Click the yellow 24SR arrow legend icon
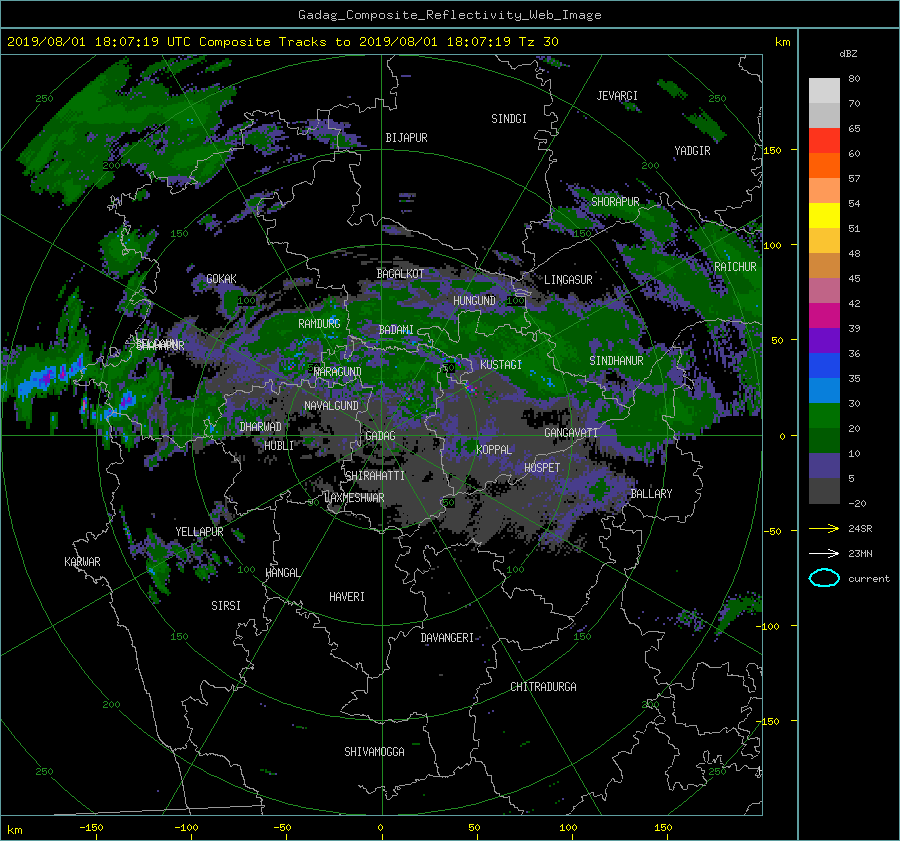900x841 pixels. (824, 528)
